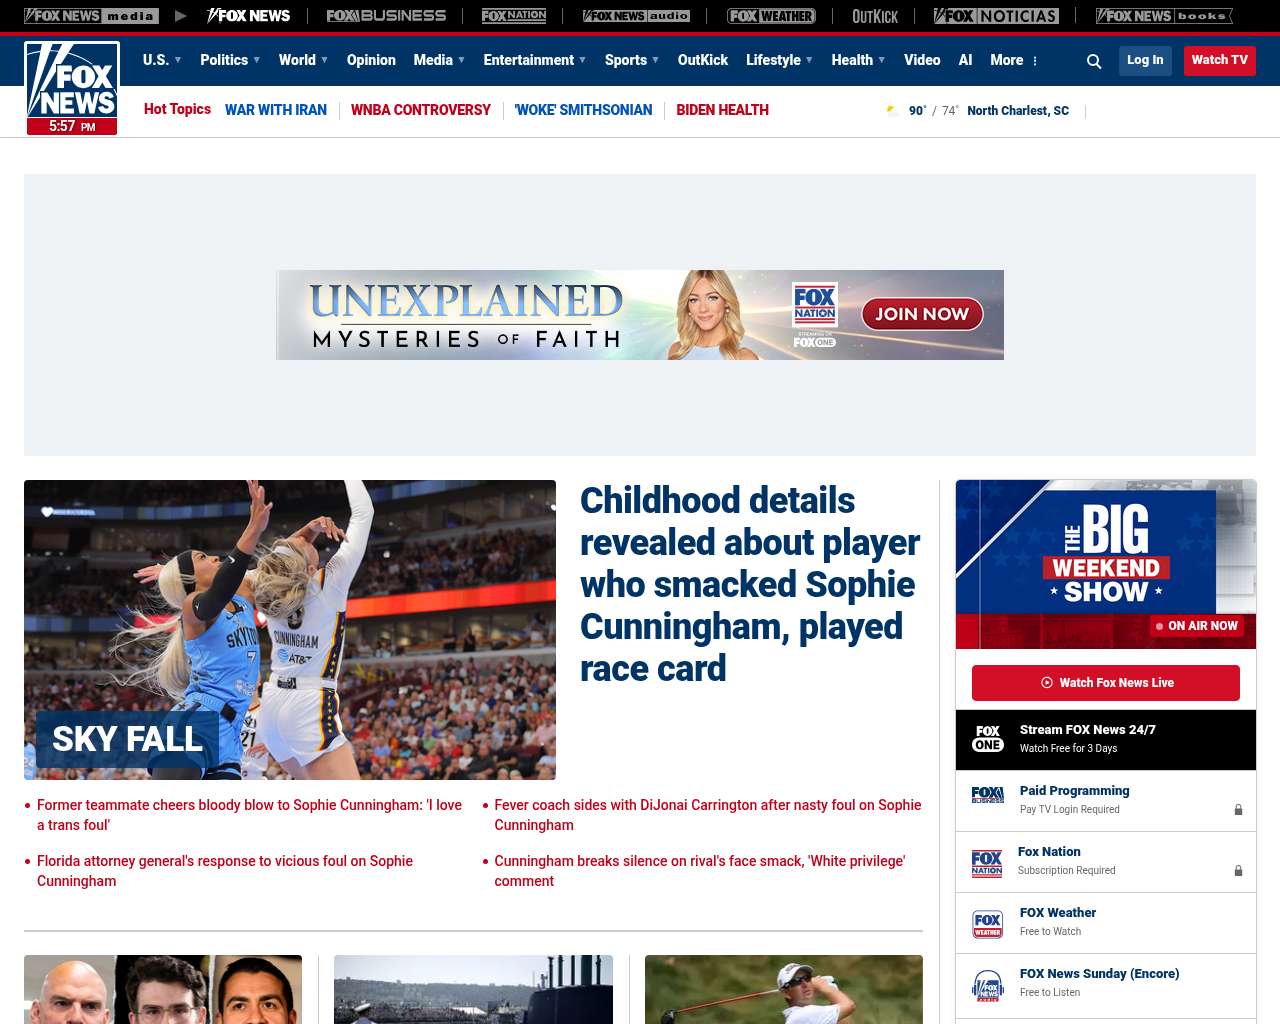1280x1024 pixels.
Task: Read 'Cunningham breaks silence' story
Action: tap(700, 871)
